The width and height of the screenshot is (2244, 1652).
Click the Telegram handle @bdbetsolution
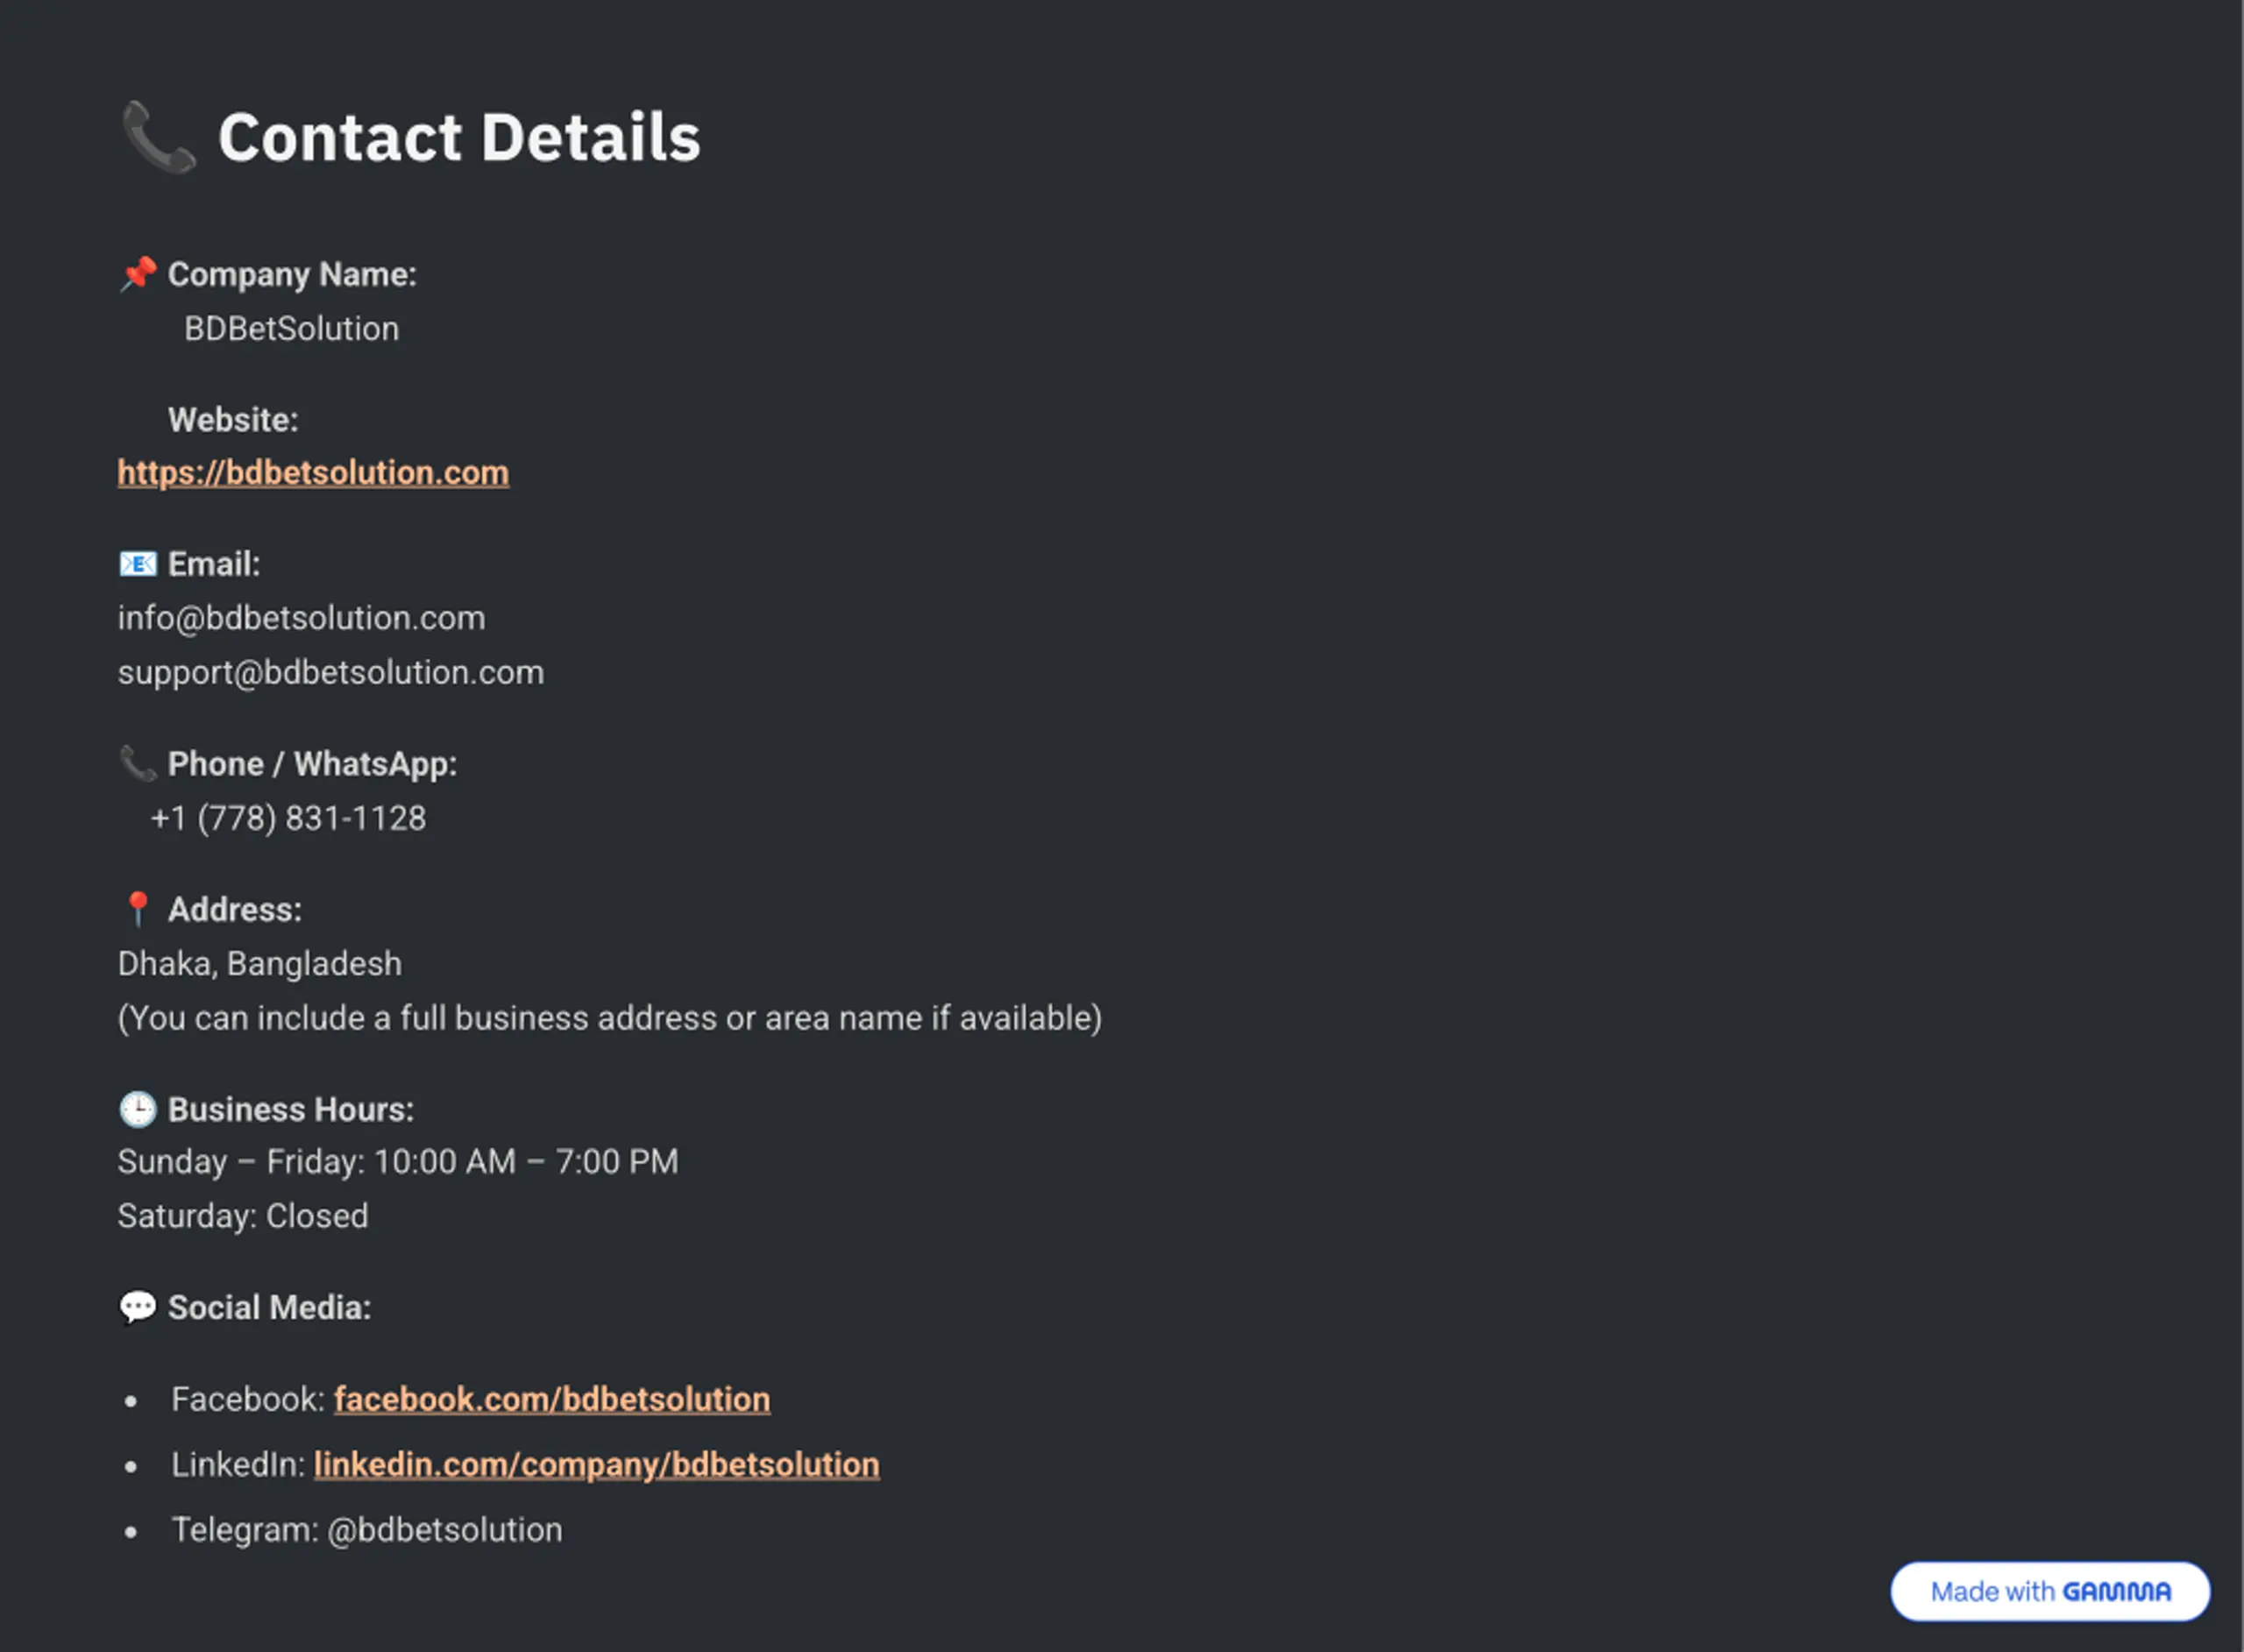[445, 1530]
